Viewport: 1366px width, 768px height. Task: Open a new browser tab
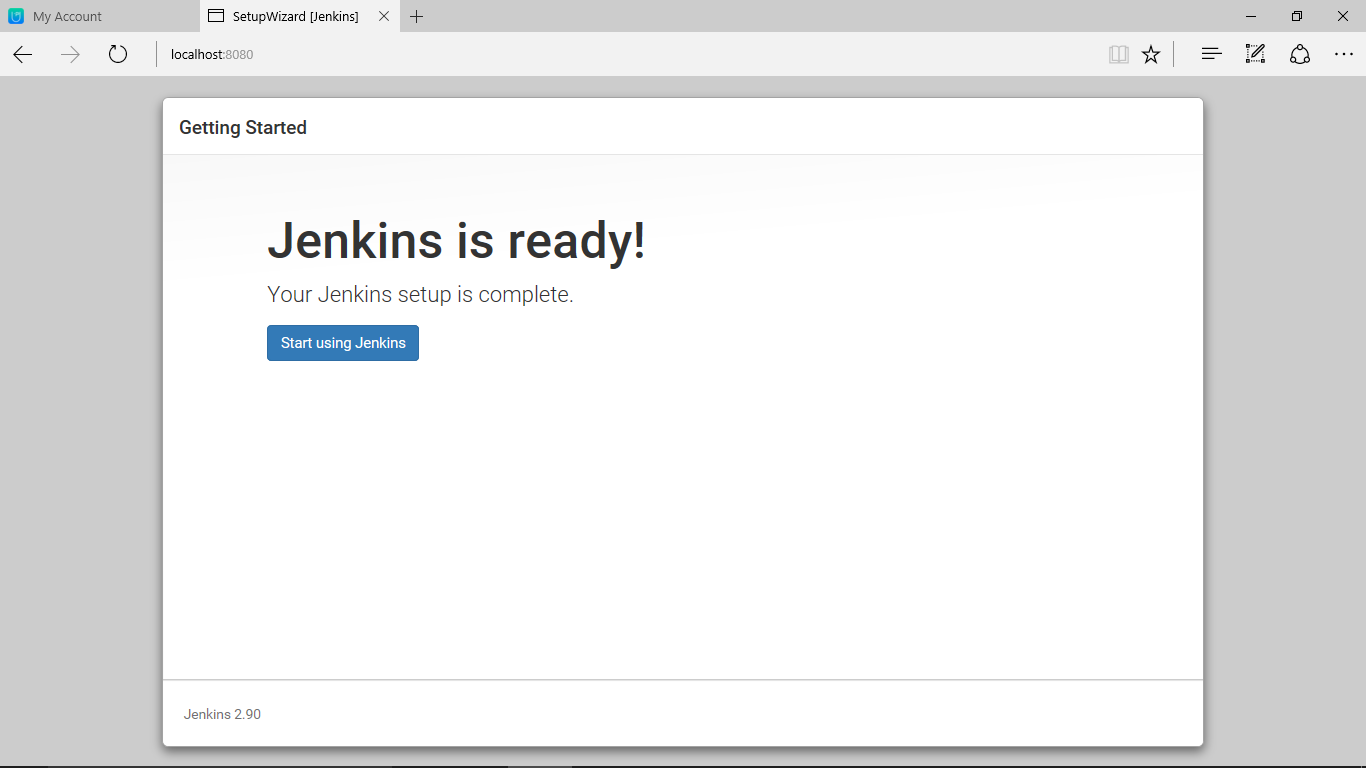click(x=417, y=16)
